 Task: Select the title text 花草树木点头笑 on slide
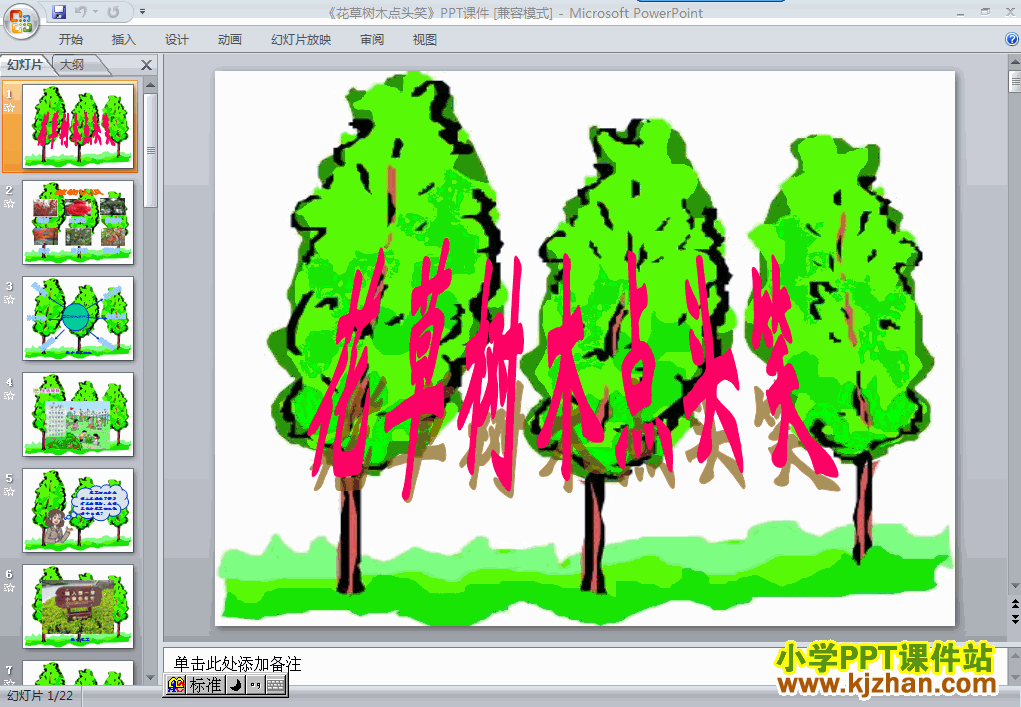[x=573, y=368]
